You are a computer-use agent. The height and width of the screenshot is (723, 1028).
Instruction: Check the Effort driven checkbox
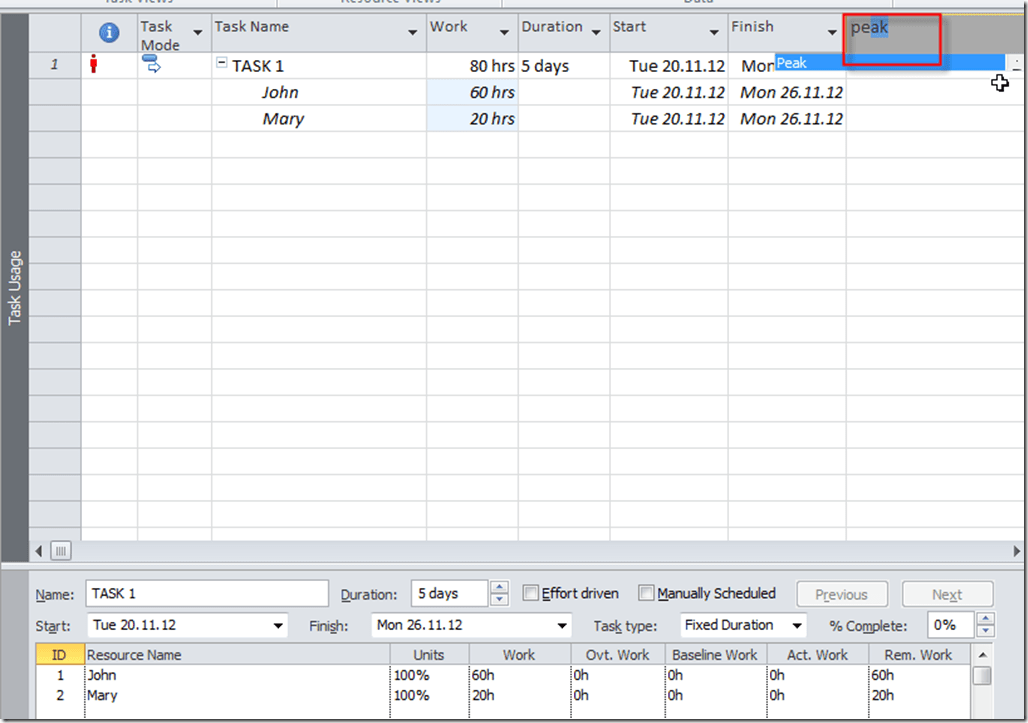coord(531,594)
